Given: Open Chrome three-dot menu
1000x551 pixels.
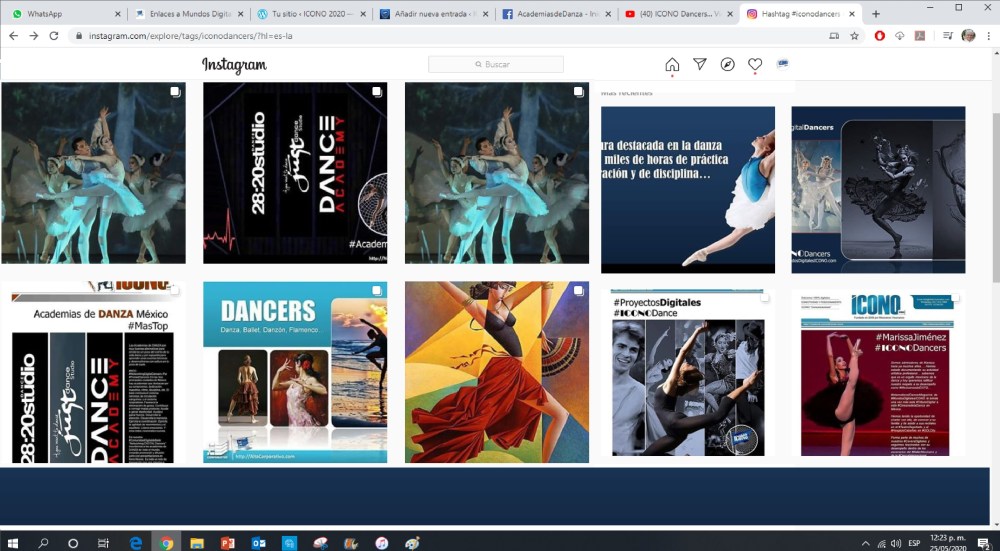Looking at the screenshot, I should (986, 35).
